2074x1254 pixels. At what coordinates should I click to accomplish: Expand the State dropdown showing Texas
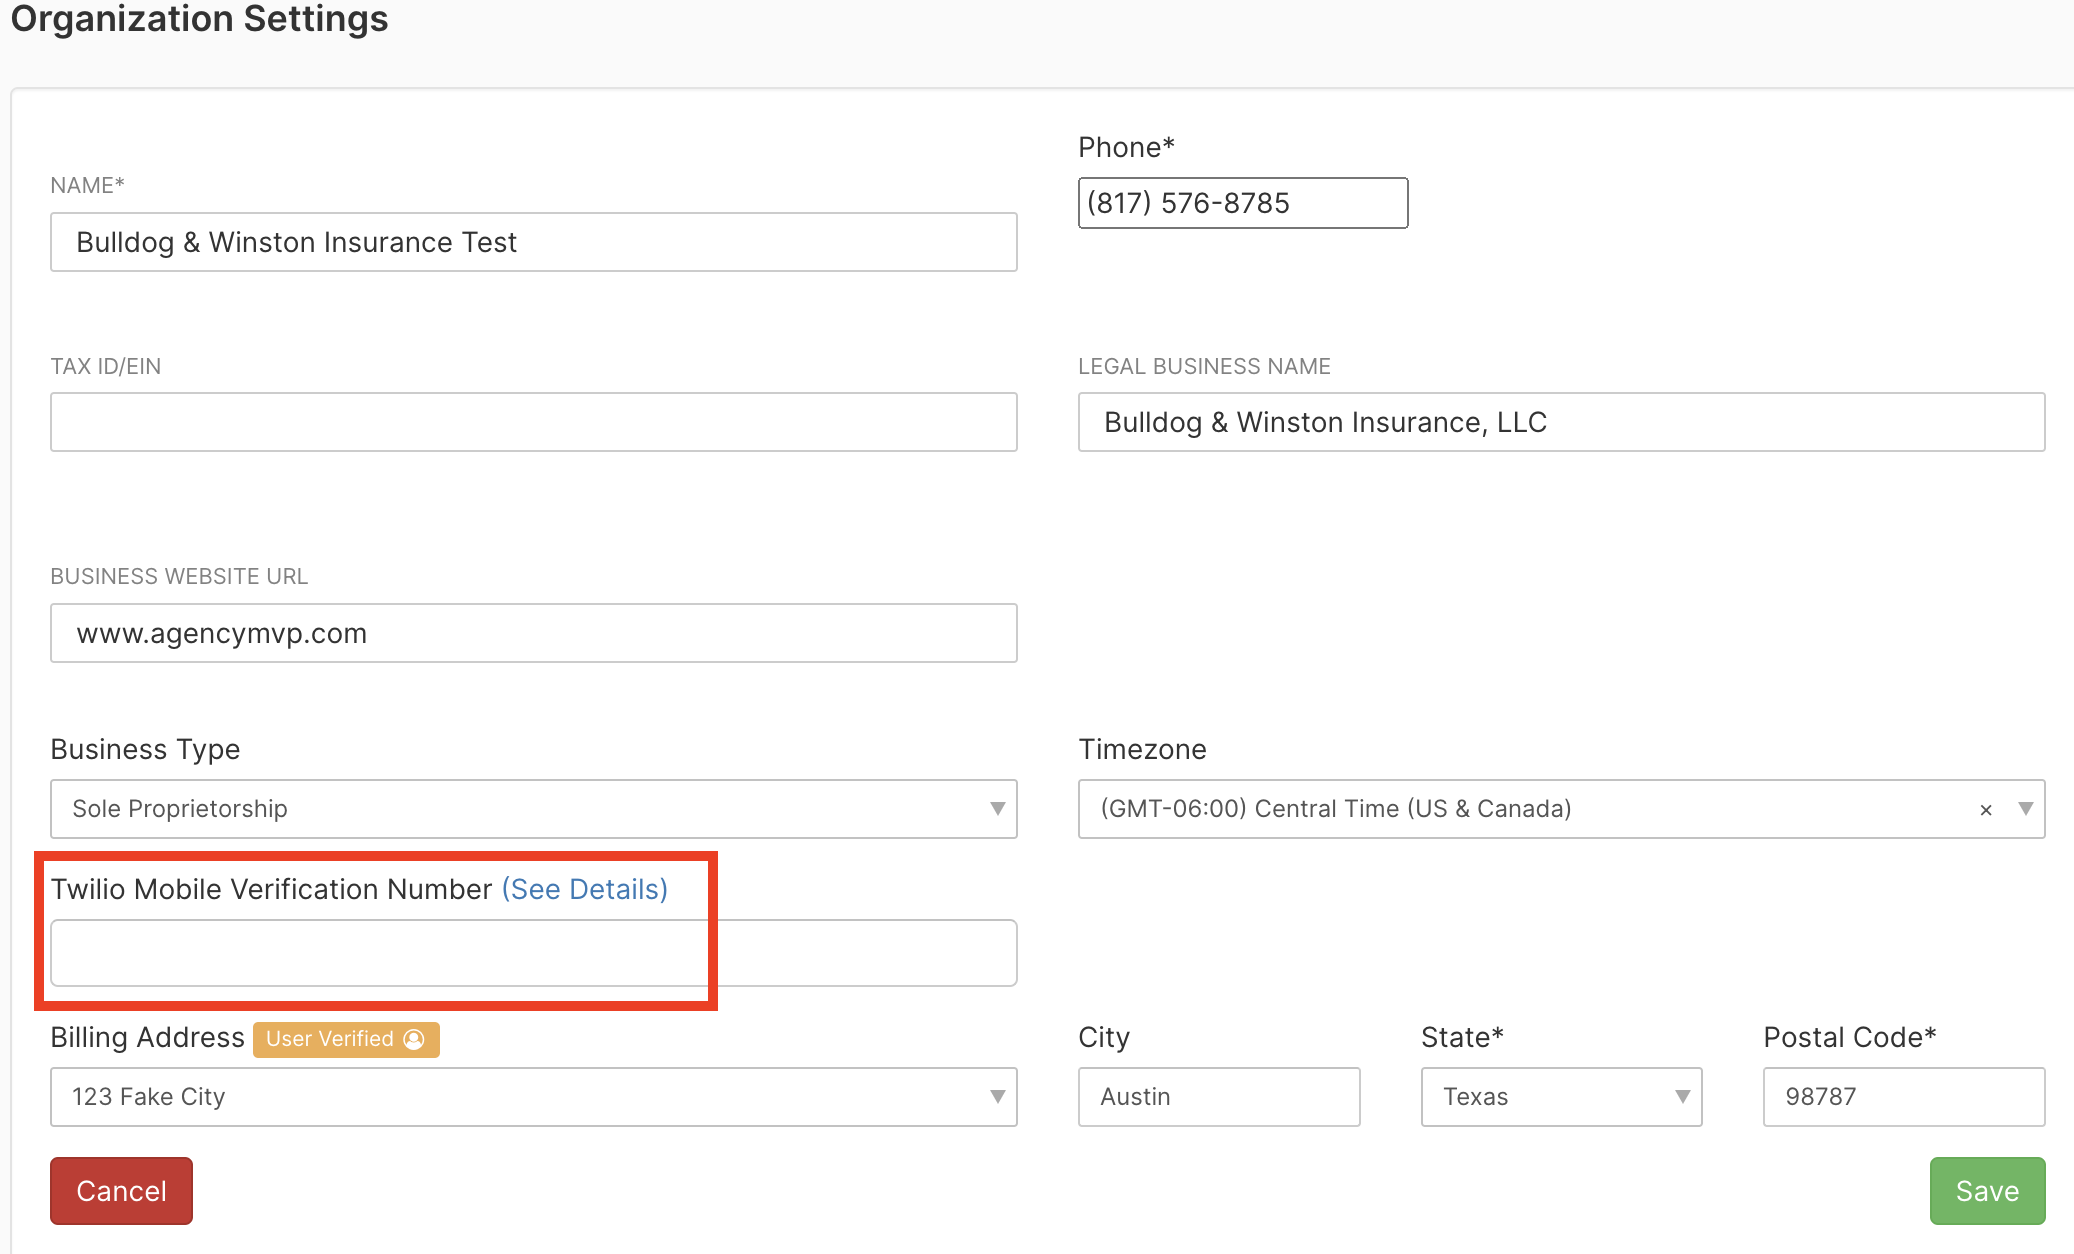click(1561, 1097)
